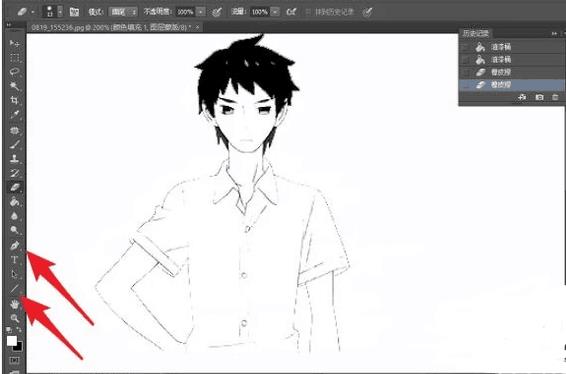
Task: Select the Pen tool
Action: (x=14, y=245)
